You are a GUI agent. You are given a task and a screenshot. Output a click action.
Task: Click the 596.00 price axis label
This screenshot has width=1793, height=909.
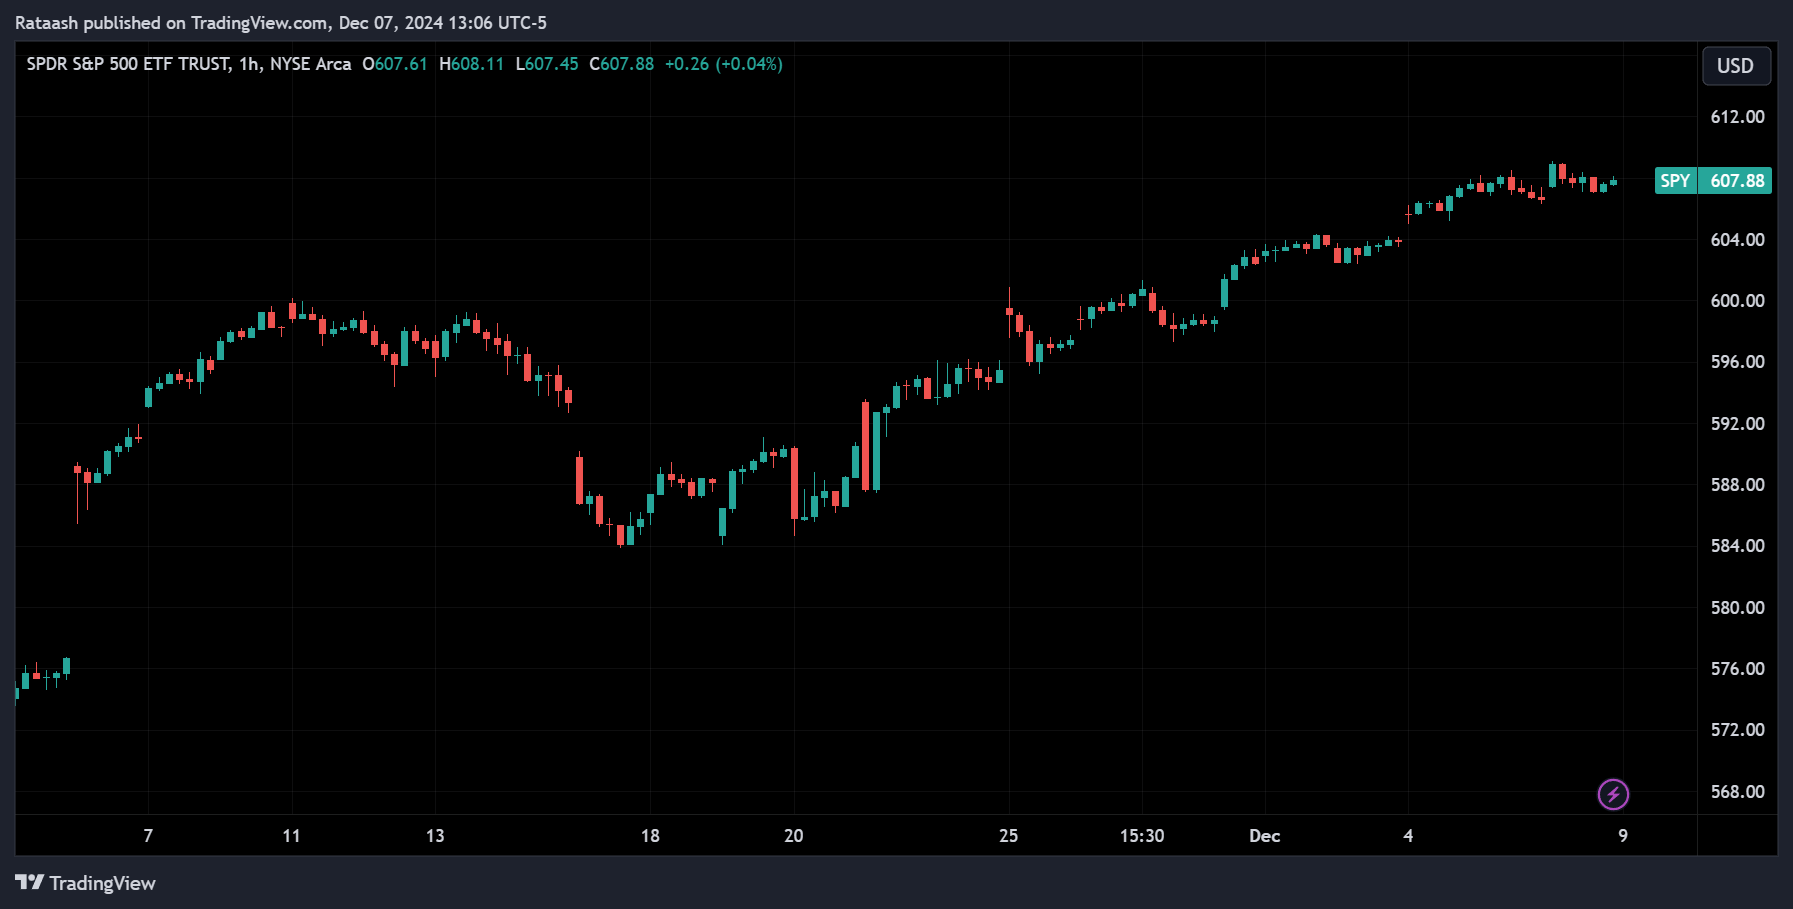point(1737,362)
